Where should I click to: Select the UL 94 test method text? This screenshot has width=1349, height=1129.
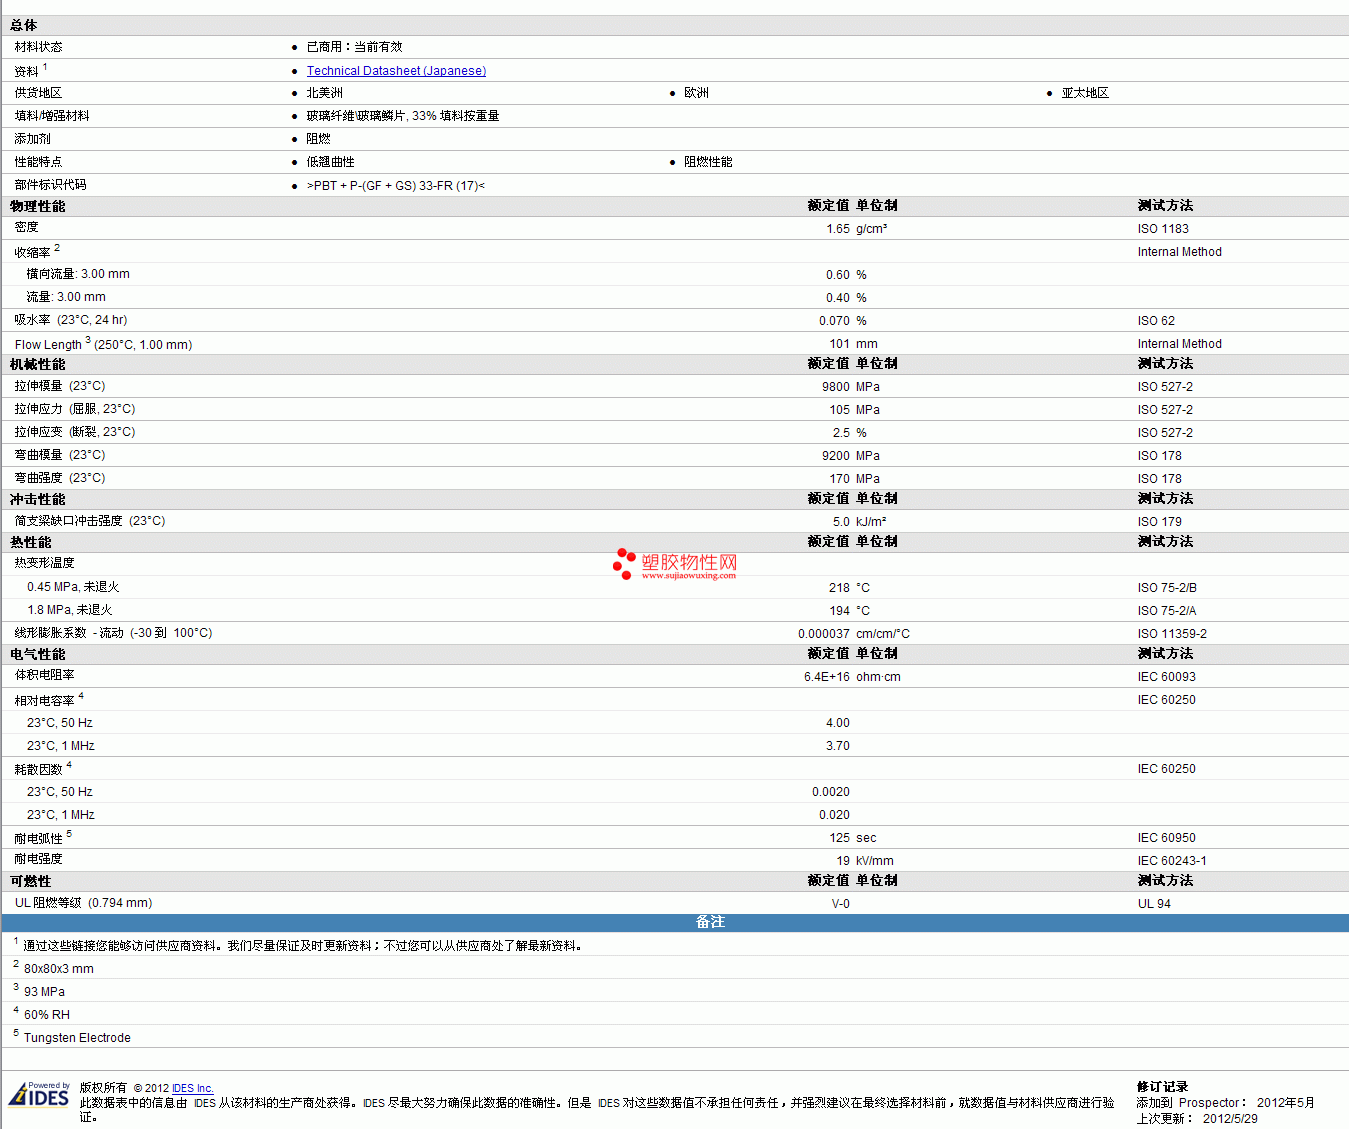[1154, 904]
